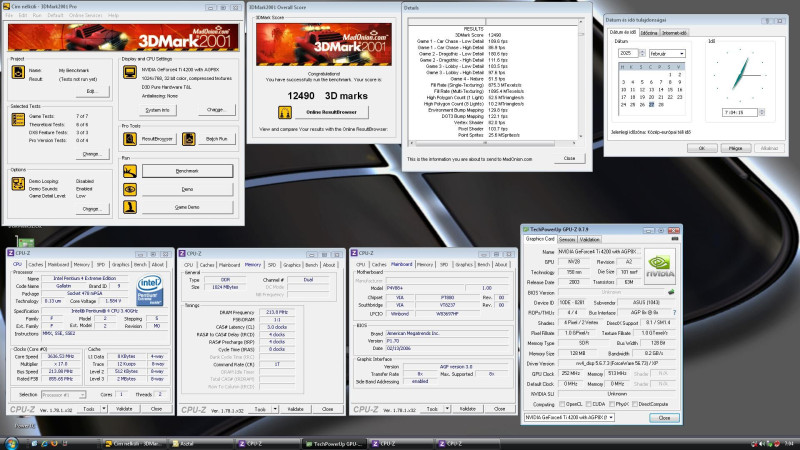Open Graphics tab in the rightmost CPU-Z window
800x450 pixels.
[x=464, y=264]
